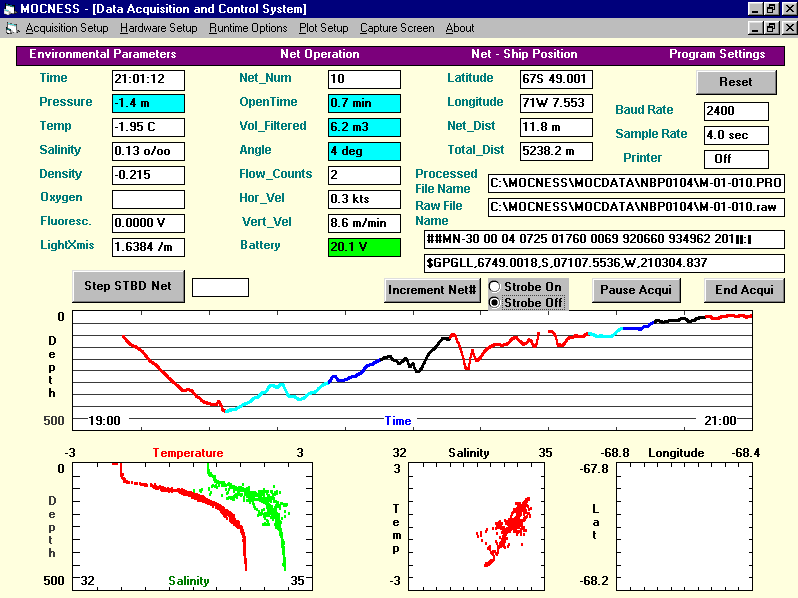Click the Reset button
The width and height of the screenshot is (798, 598).
(x=736, y=82)
